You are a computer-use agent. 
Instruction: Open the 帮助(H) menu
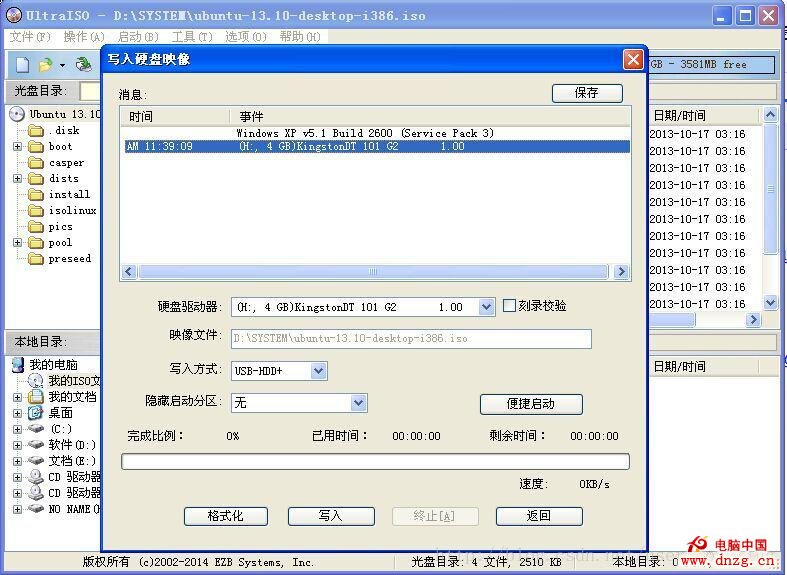point(300,37)
